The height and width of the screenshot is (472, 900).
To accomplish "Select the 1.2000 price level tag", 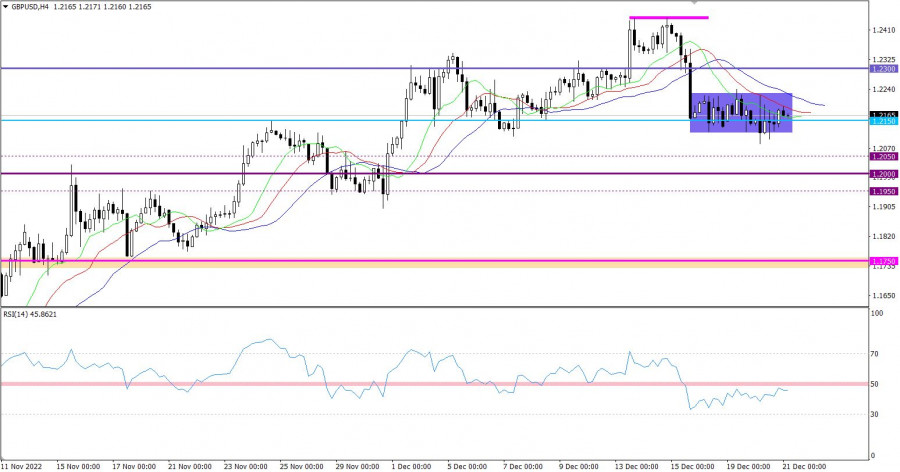I will tap(883, 174).
